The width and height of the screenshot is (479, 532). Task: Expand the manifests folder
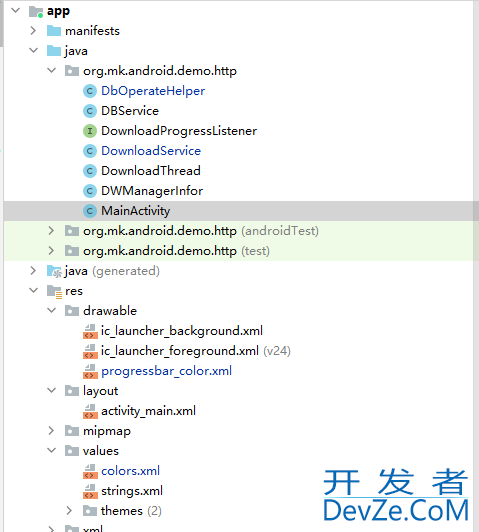point(33,31)
